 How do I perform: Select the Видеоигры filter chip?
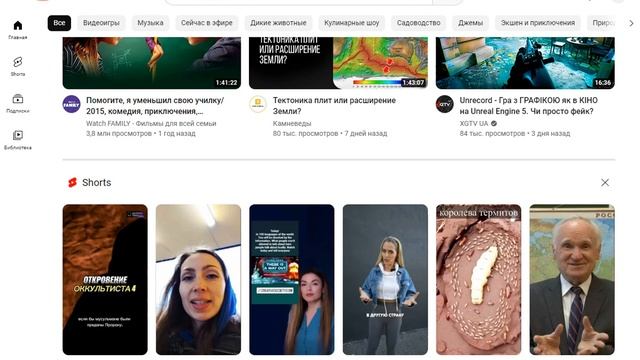(x=101, y=23)
